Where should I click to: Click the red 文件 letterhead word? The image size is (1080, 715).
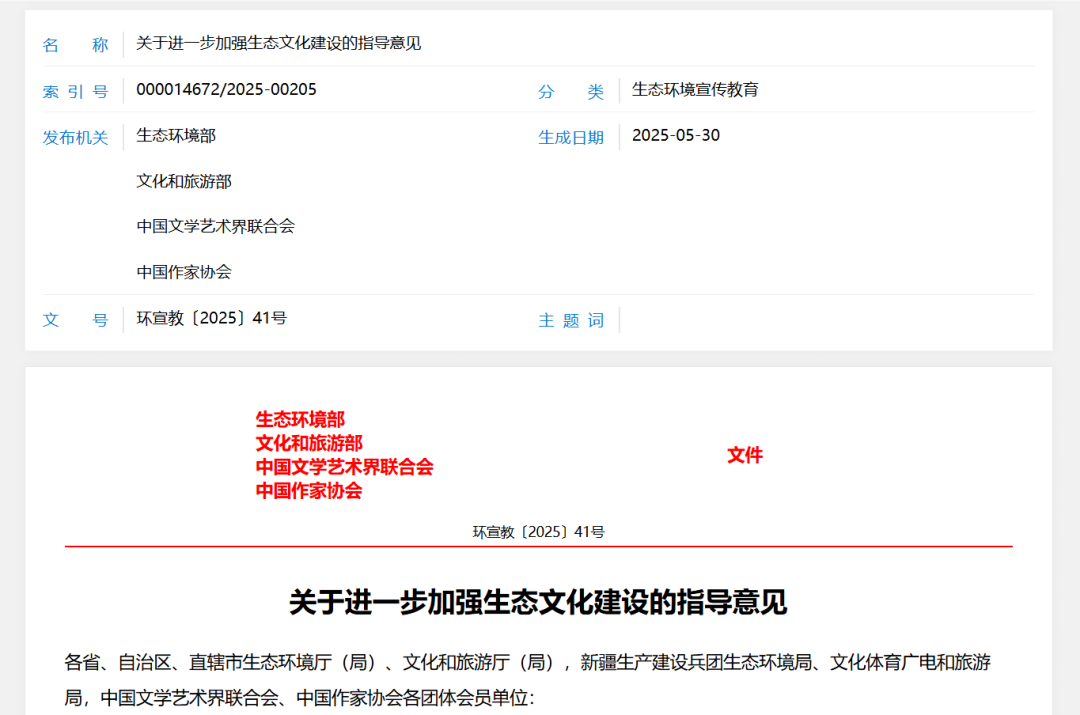coord(745,455)
